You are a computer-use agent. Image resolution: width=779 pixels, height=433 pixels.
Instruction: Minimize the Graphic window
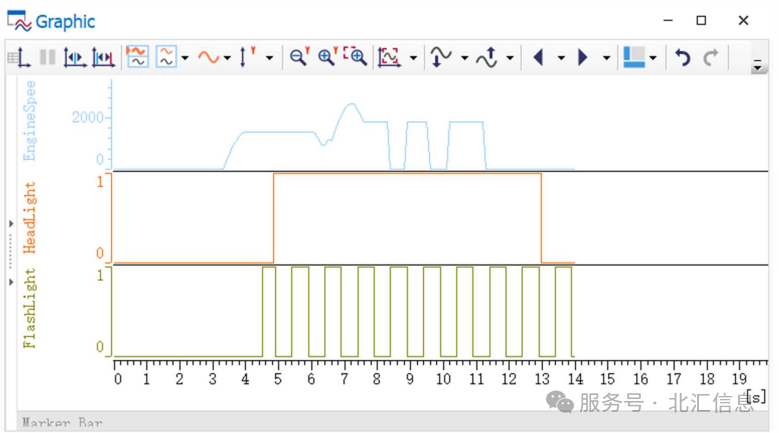click(x=668, y=20)
